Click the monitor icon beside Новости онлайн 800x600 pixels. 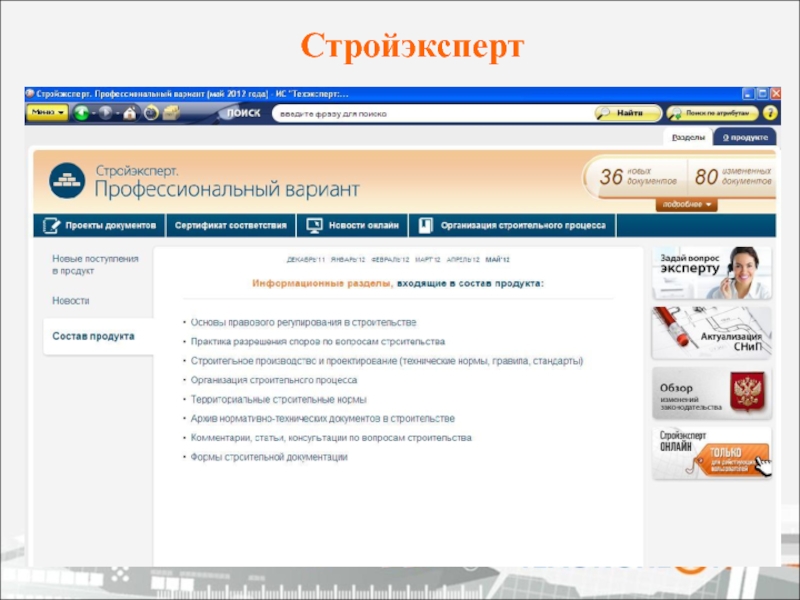pos(314,226)
